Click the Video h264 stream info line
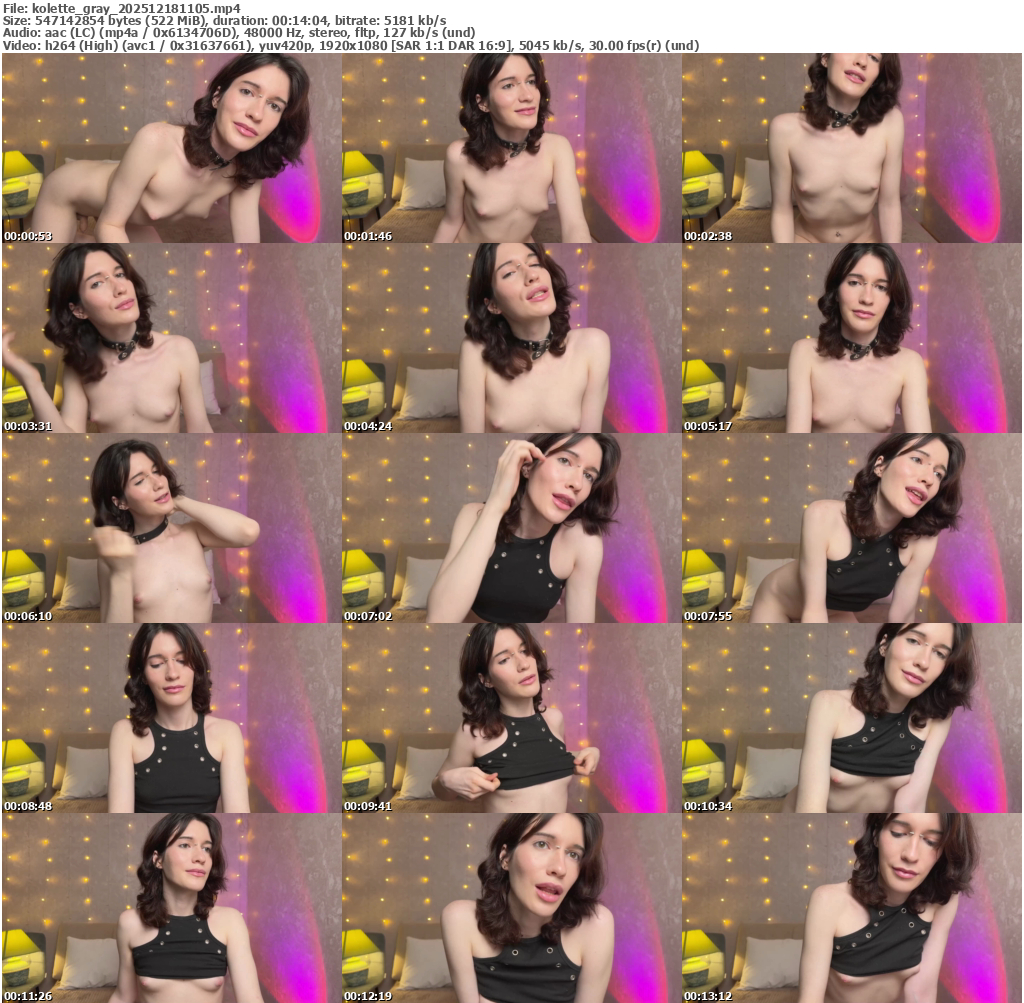 click(x=350, y=45)
